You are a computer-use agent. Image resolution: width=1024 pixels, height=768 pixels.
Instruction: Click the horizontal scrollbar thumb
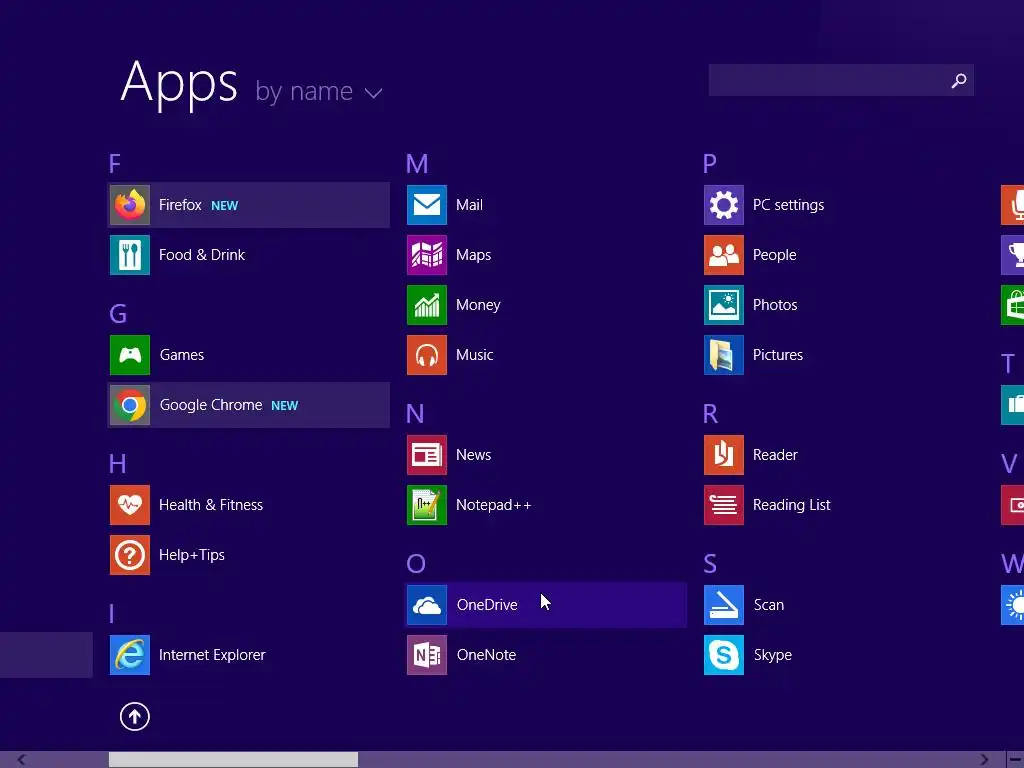click(x=233, y=760)
